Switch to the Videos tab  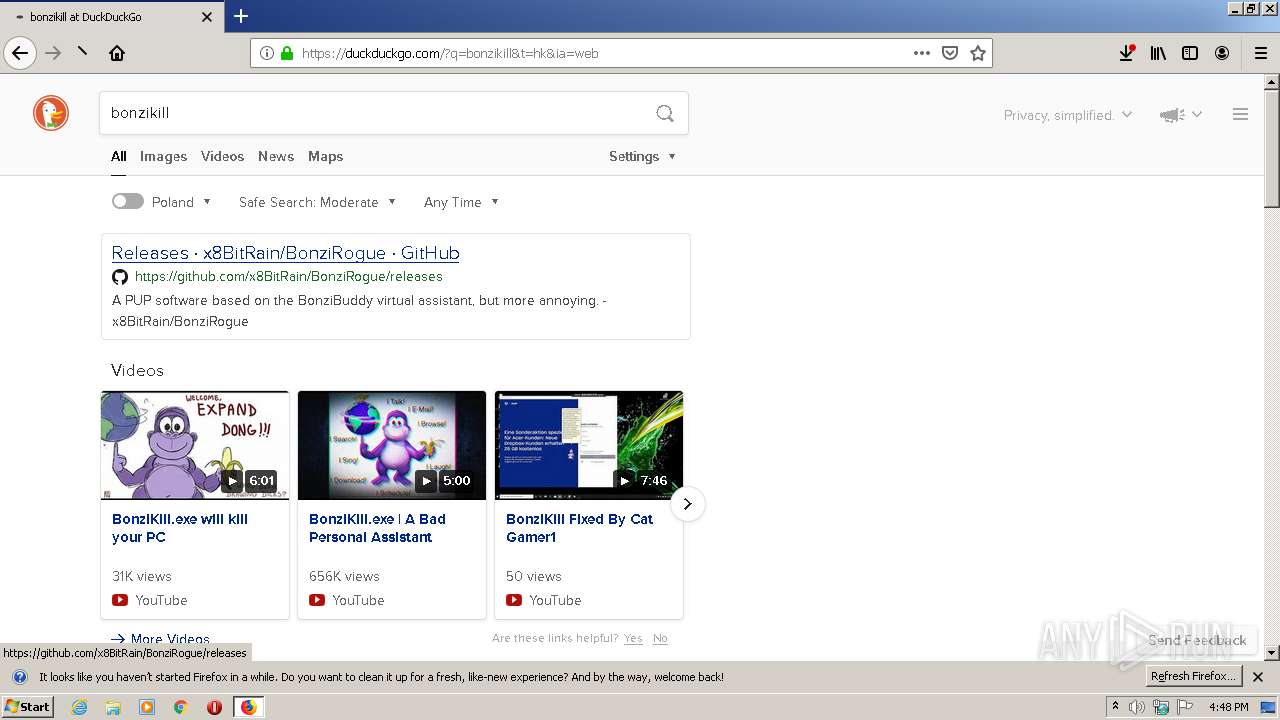[222, 156]
